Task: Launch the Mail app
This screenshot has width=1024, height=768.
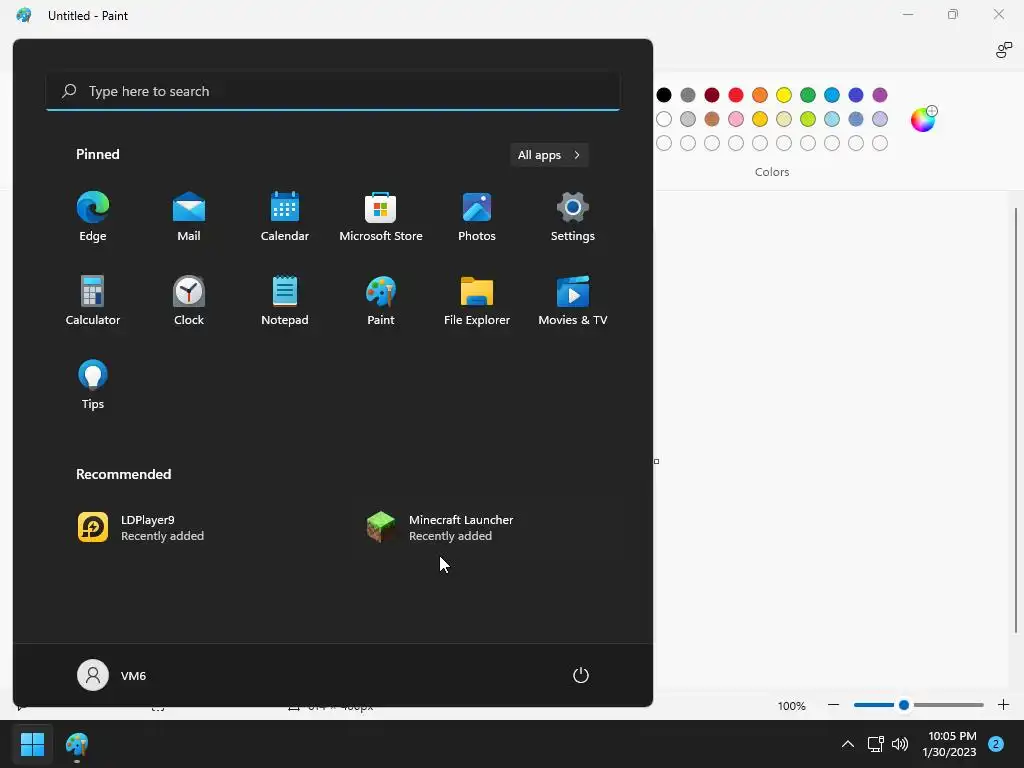Action: (189, 217)
